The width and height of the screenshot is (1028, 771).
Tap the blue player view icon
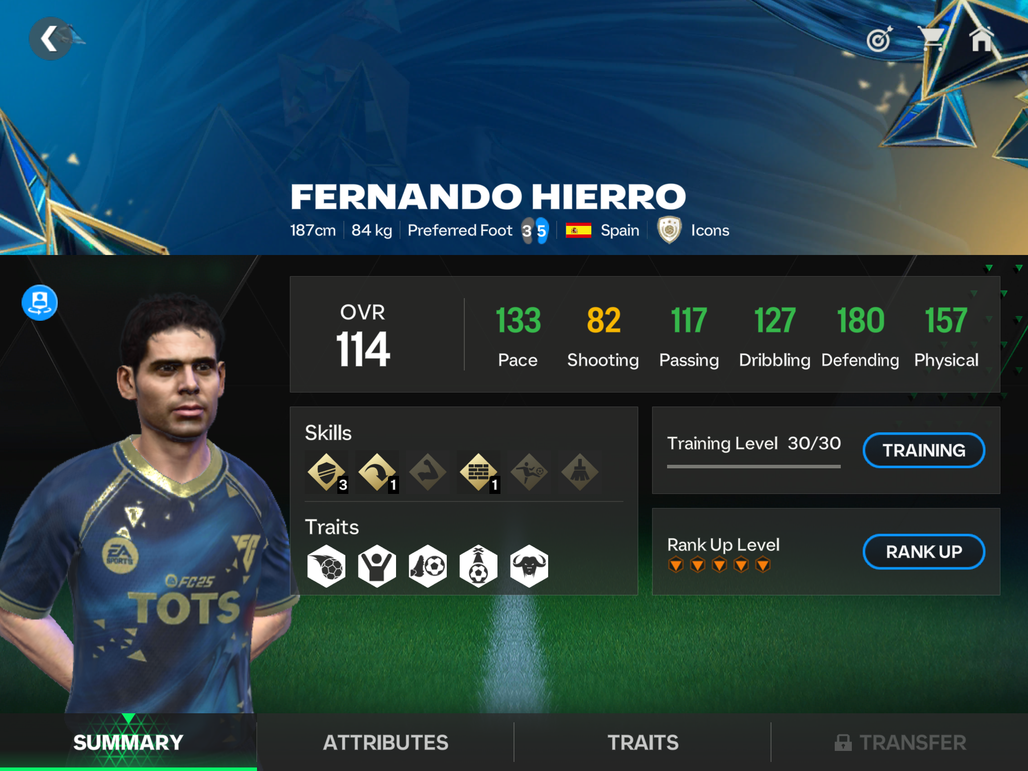(40, 303)
